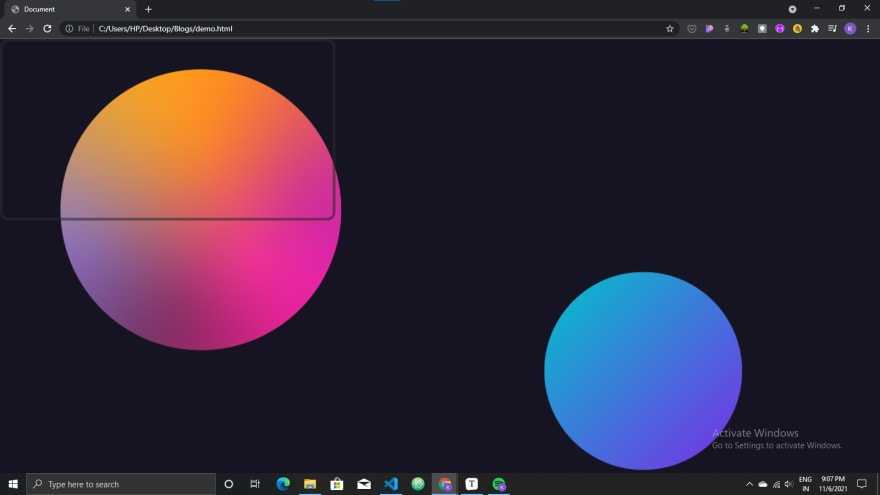
Task: Open the media controls icon in toolbar
Action: coord(832,29)
